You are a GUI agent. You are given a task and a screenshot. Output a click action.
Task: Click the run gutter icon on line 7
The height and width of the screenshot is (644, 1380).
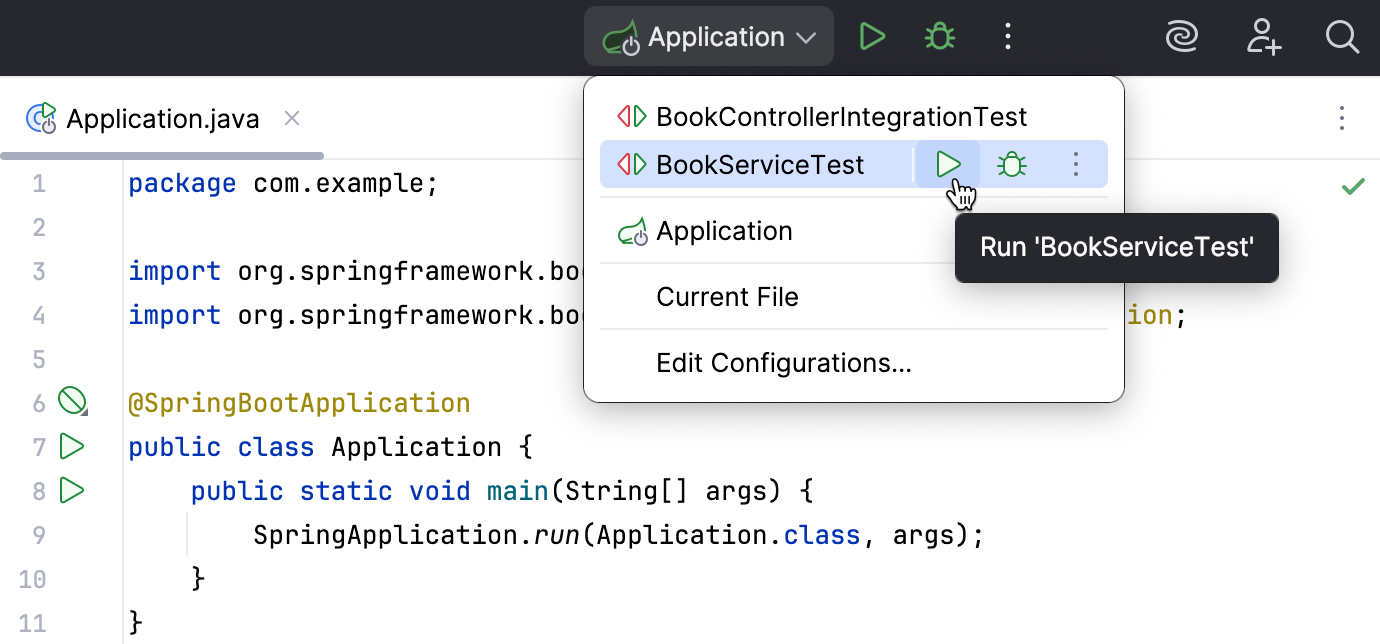point(72,446)
